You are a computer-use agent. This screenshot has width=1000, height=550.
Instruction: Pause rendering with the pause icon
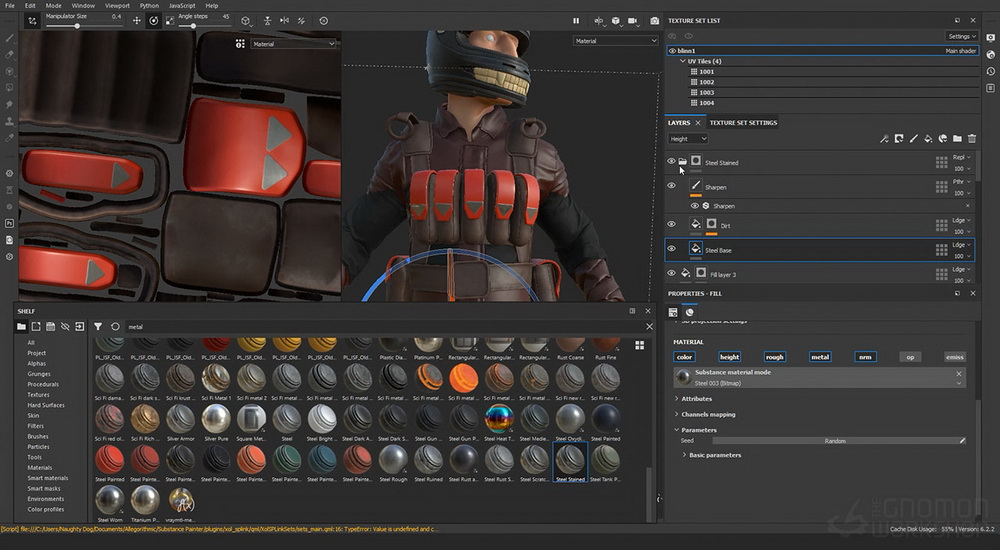(x=576, y=21)
